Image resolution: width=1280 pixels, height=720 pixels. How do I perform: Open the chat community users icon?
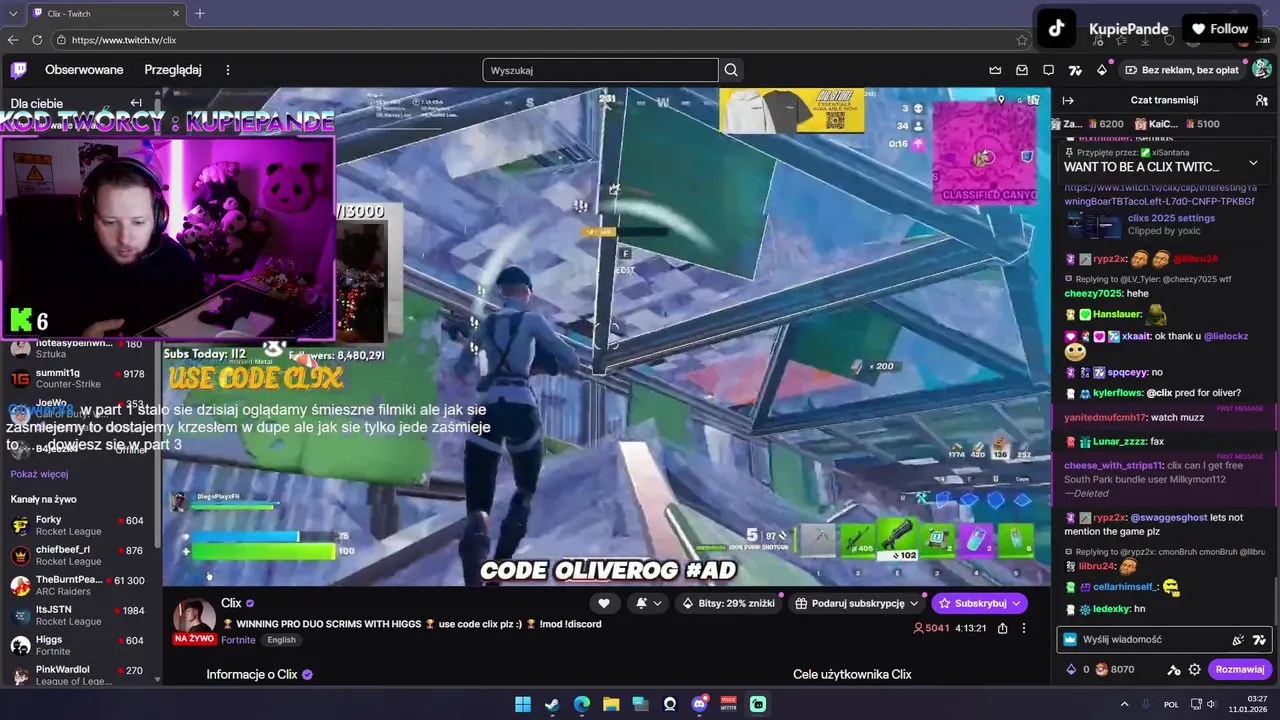click(x=1262, y=100)
